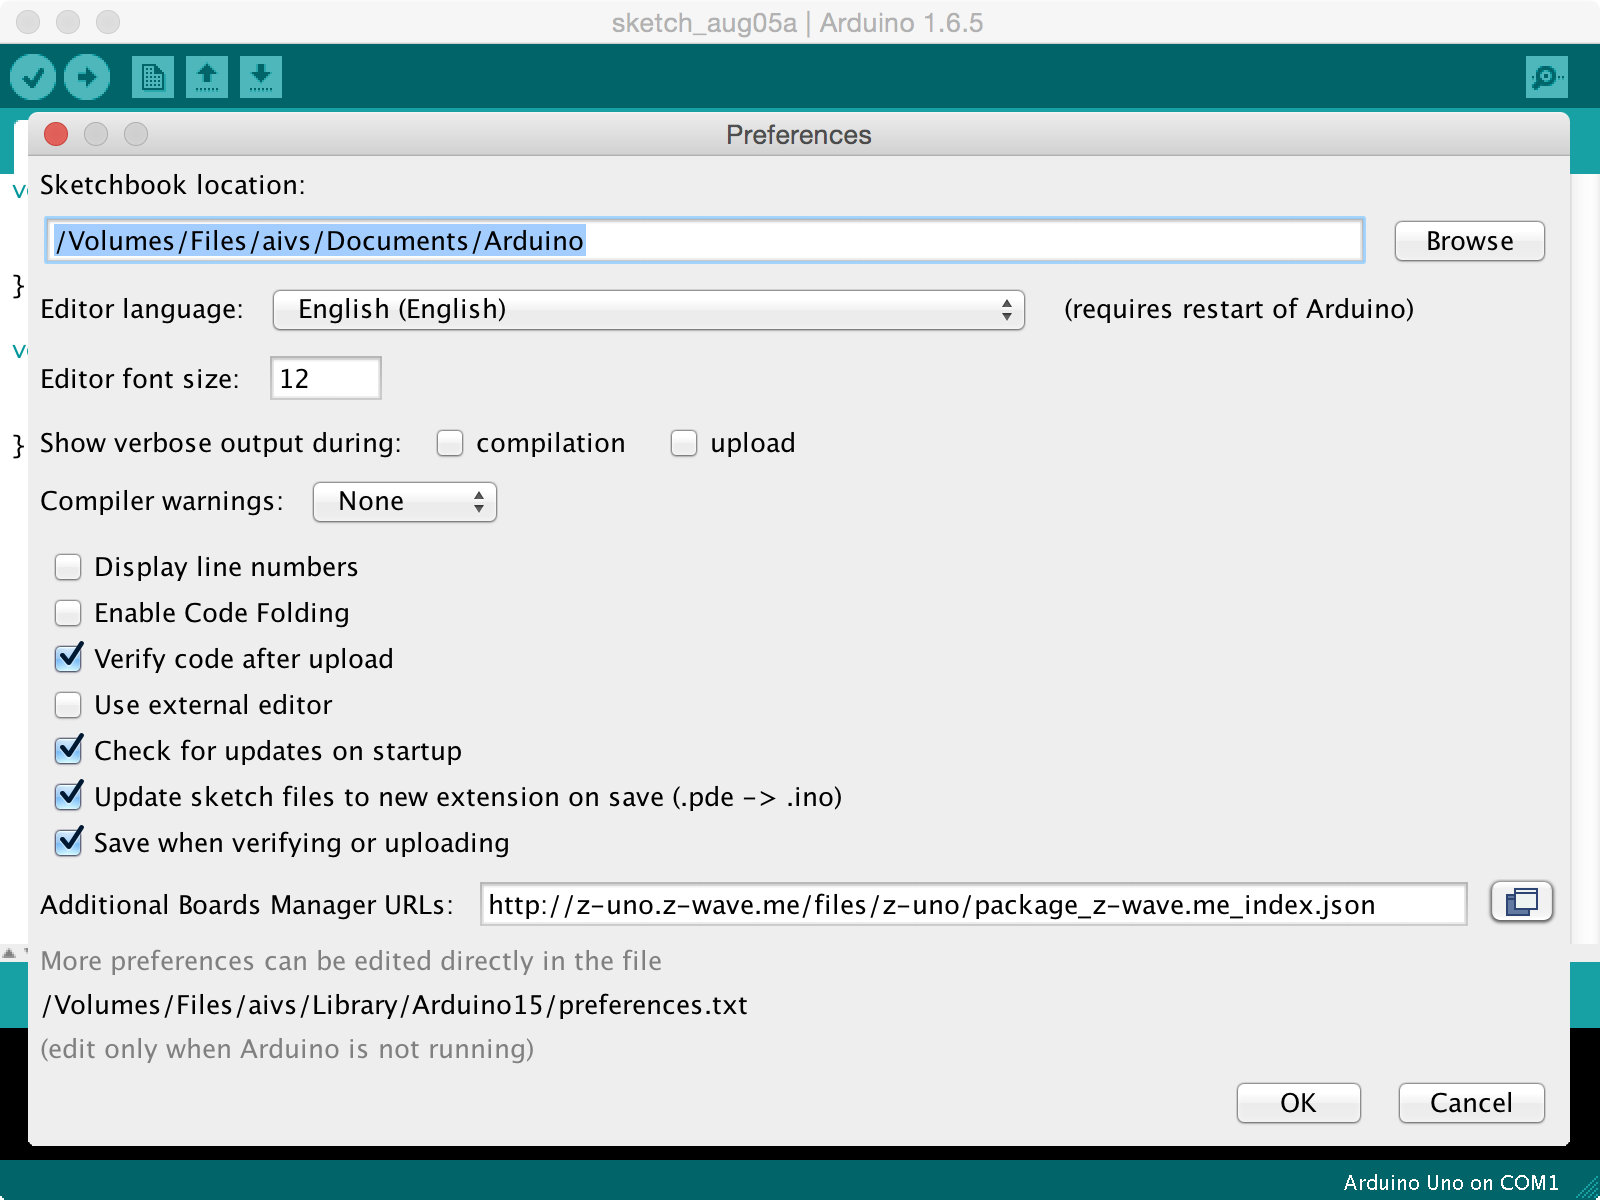This screenshot has width=1600, height=1200.
Task: Uncheck Update sketch files to new extension
Action: pyautogui.click(x=68, y=796)
